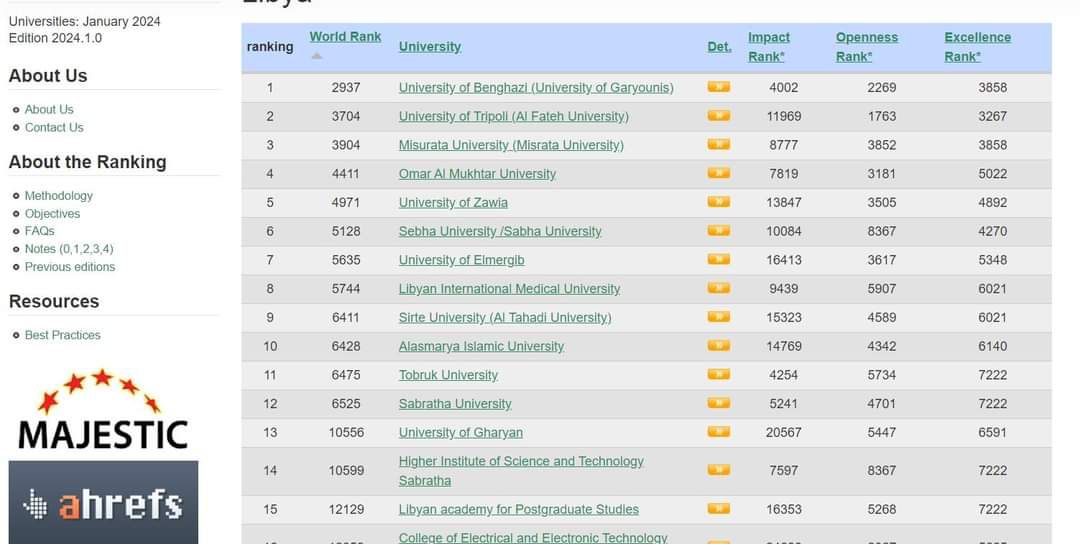
Task: Open the Methodology link
Action: pyautogui.click(x=59, y=196)
